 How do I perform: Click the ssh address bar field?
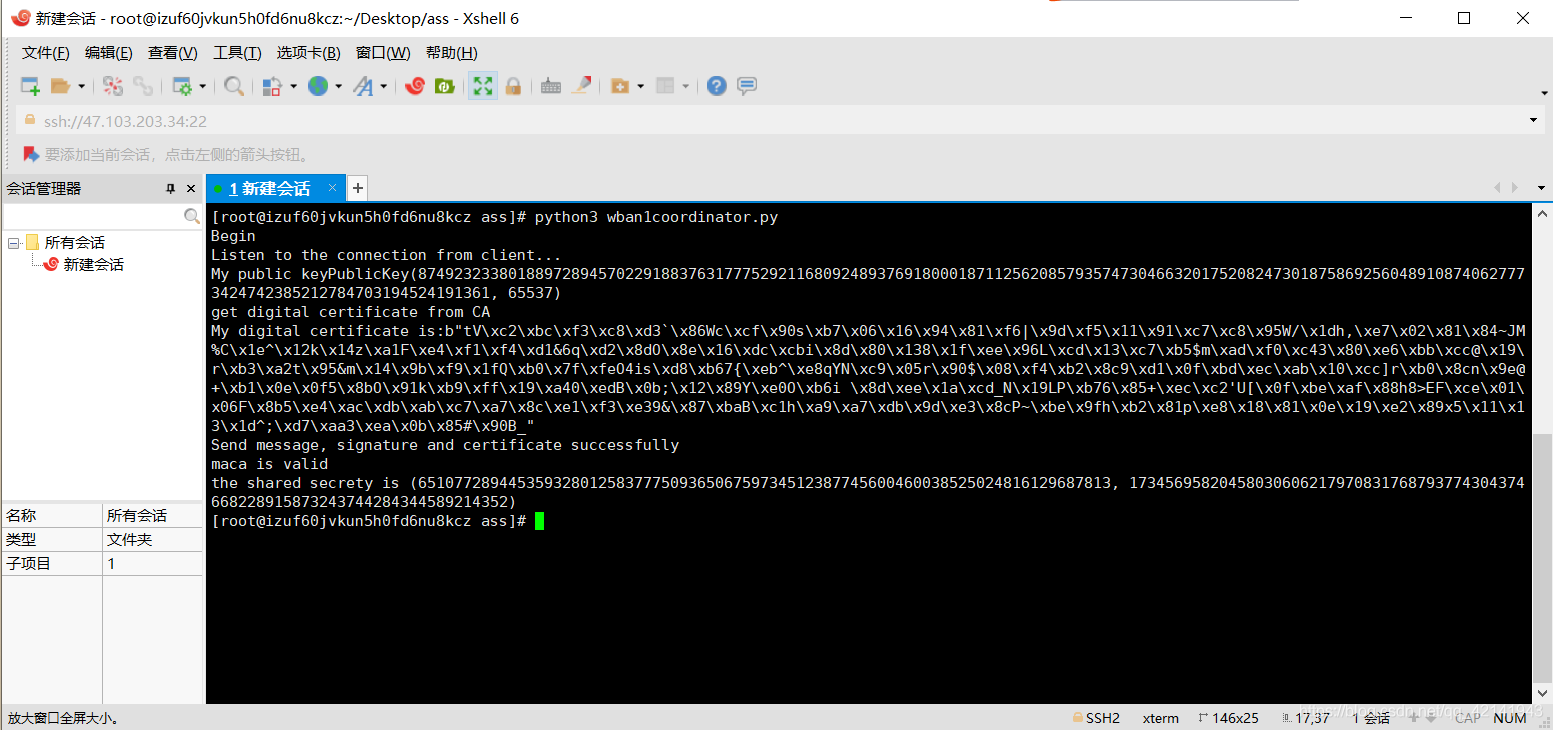coord(780,121)
